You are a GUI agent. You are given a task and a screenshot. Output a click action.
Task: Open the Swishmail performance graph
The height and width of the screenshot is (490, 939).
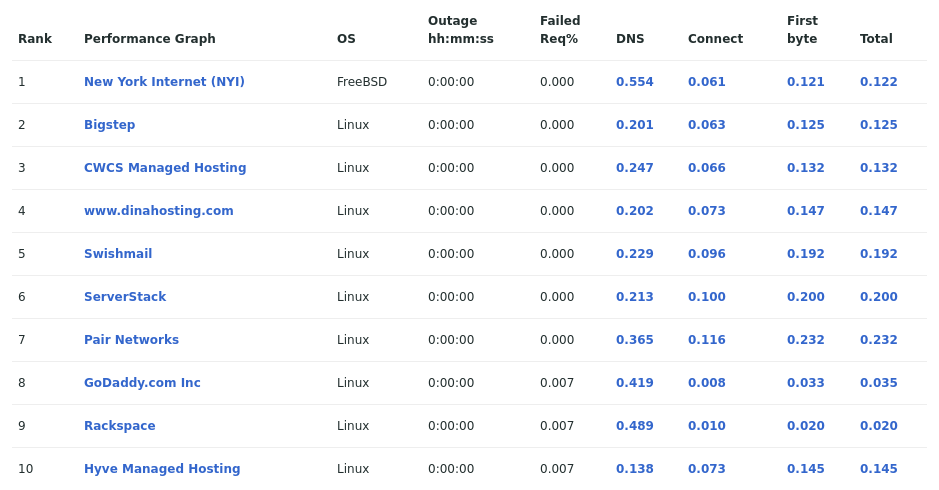click(x=118, y=254)
